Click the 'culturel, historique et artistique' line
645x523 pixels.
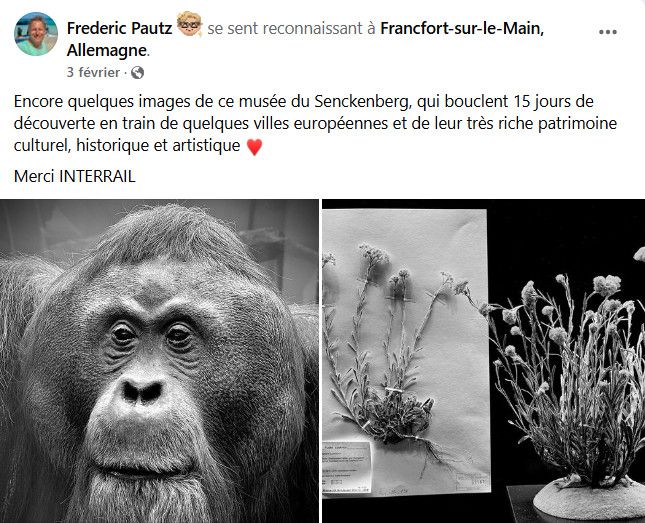pyautogui.click(x=127, y=145)
